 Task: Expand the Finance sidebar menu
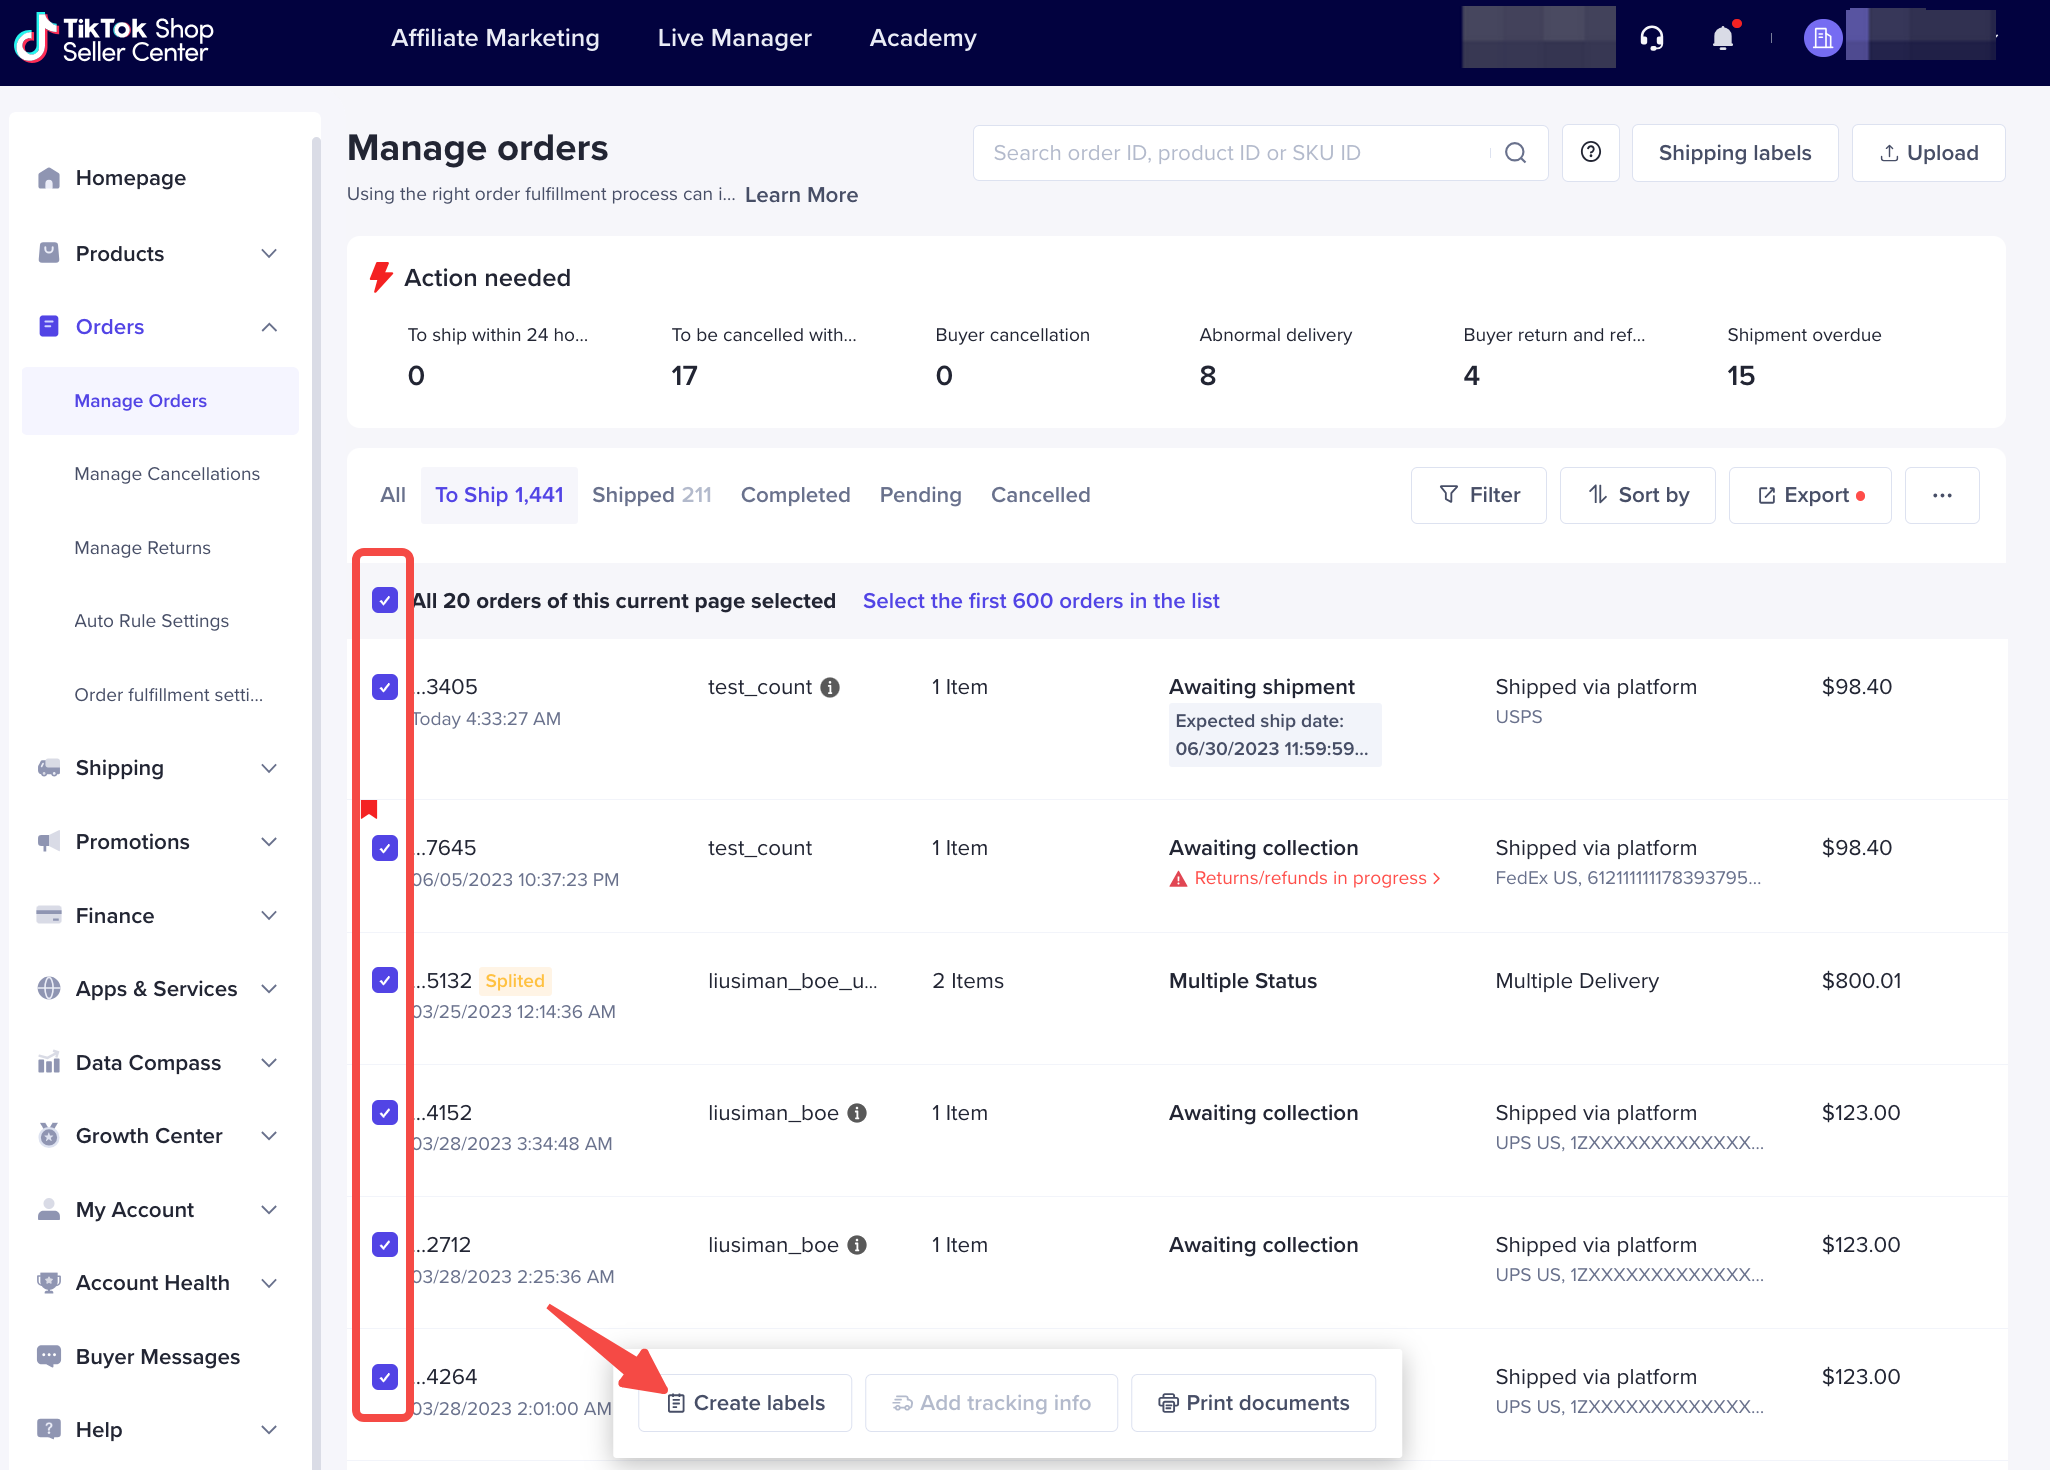[268, 915]
